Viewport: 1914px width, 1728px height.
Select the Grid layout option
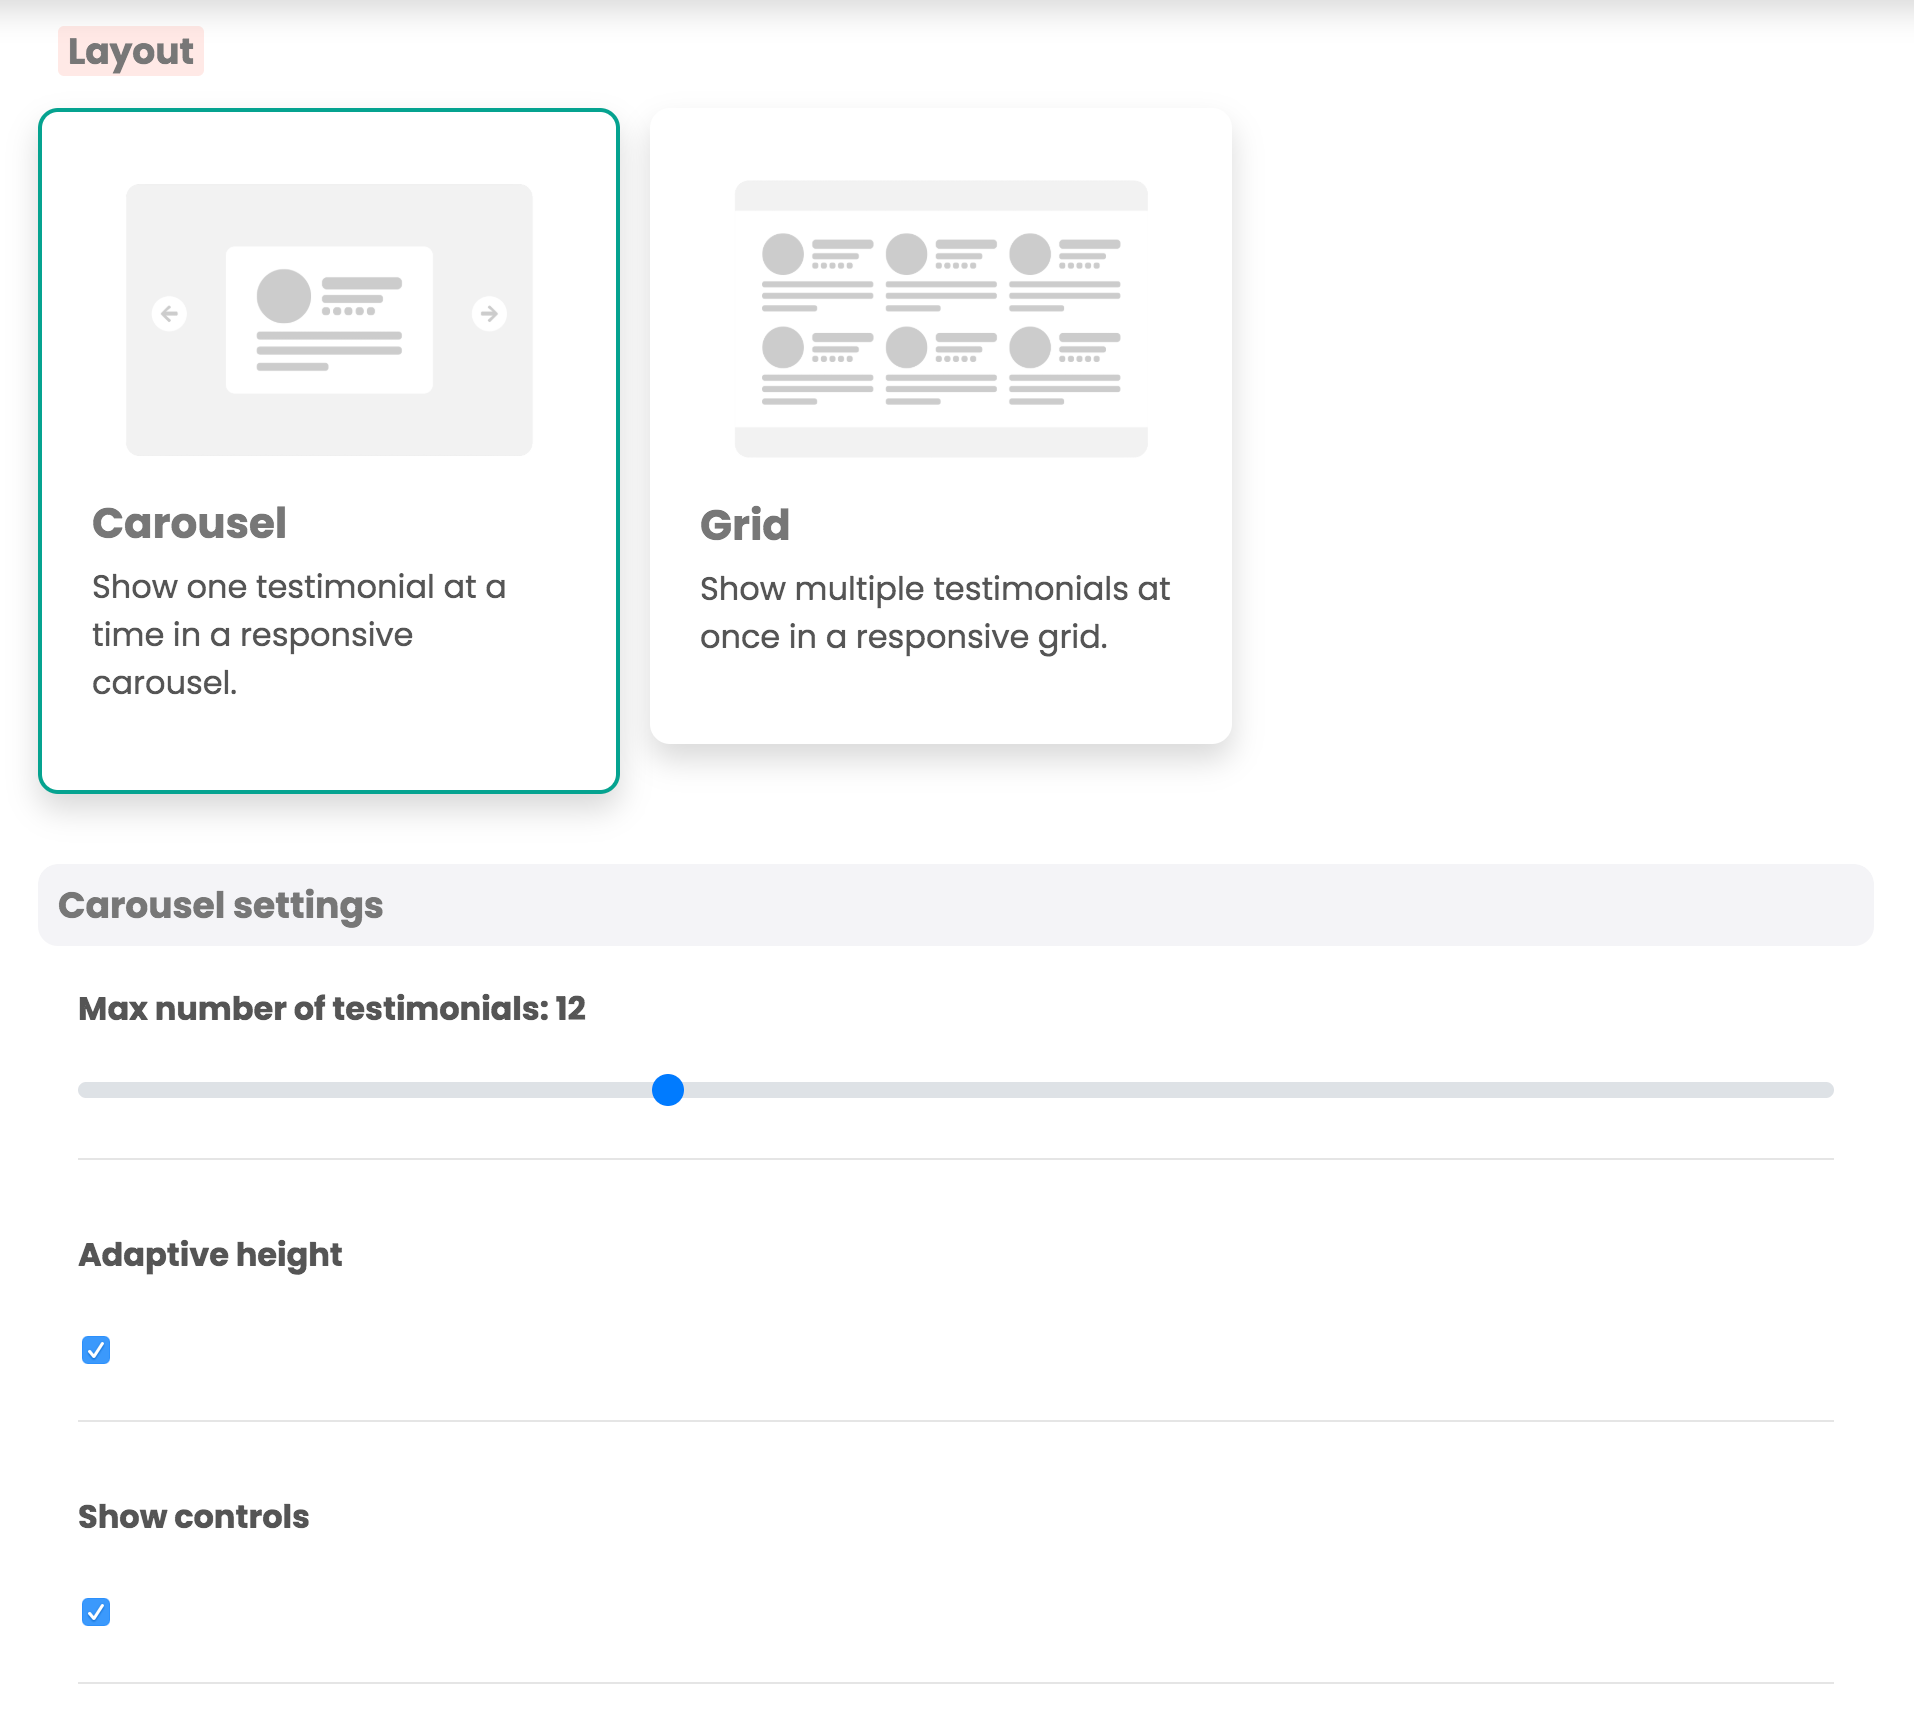[941, 425]
